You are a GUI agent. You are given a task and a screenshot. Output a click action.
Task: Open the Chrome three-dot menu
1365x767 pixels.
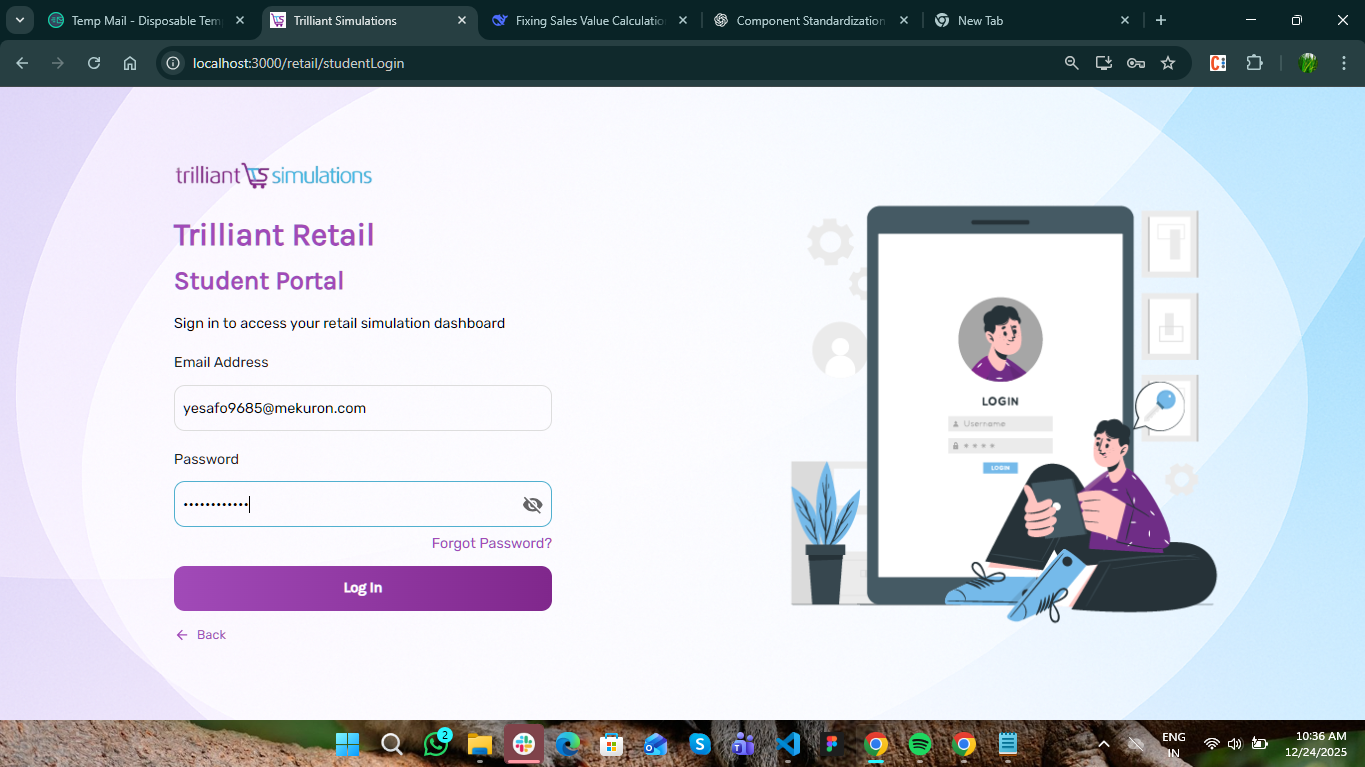(x=1343, y=63)
